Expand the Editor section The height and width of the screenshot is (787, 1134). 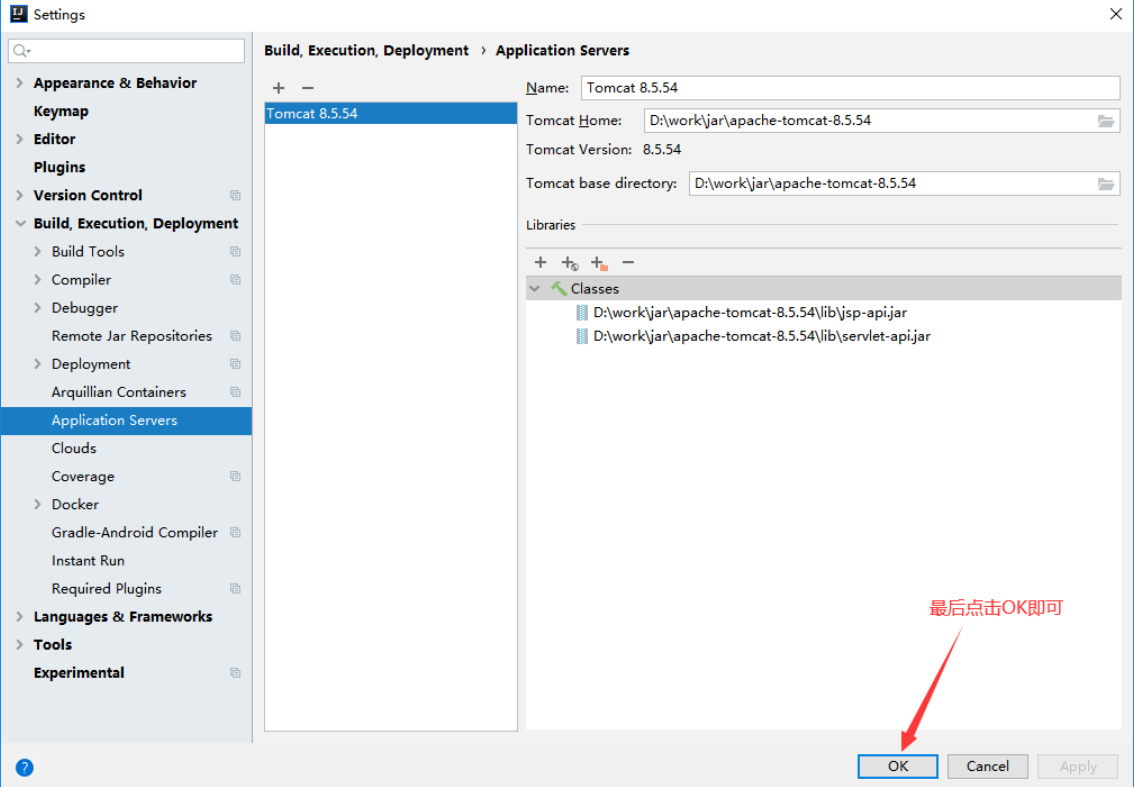coord(20,139)
